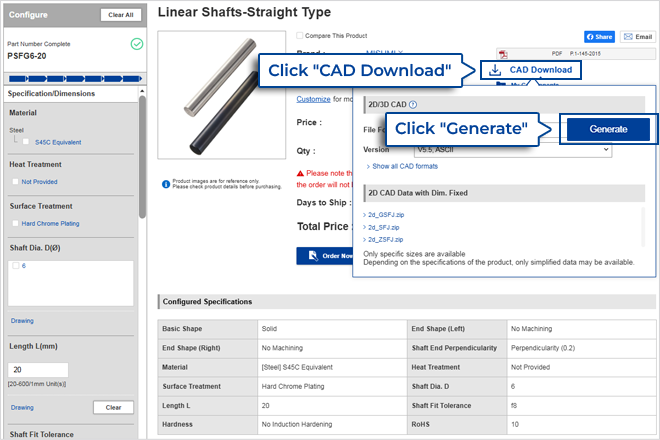660x440 pixels.
Task: Open the 2D/3D CAD help icon
Action: (x=413, y=104)
